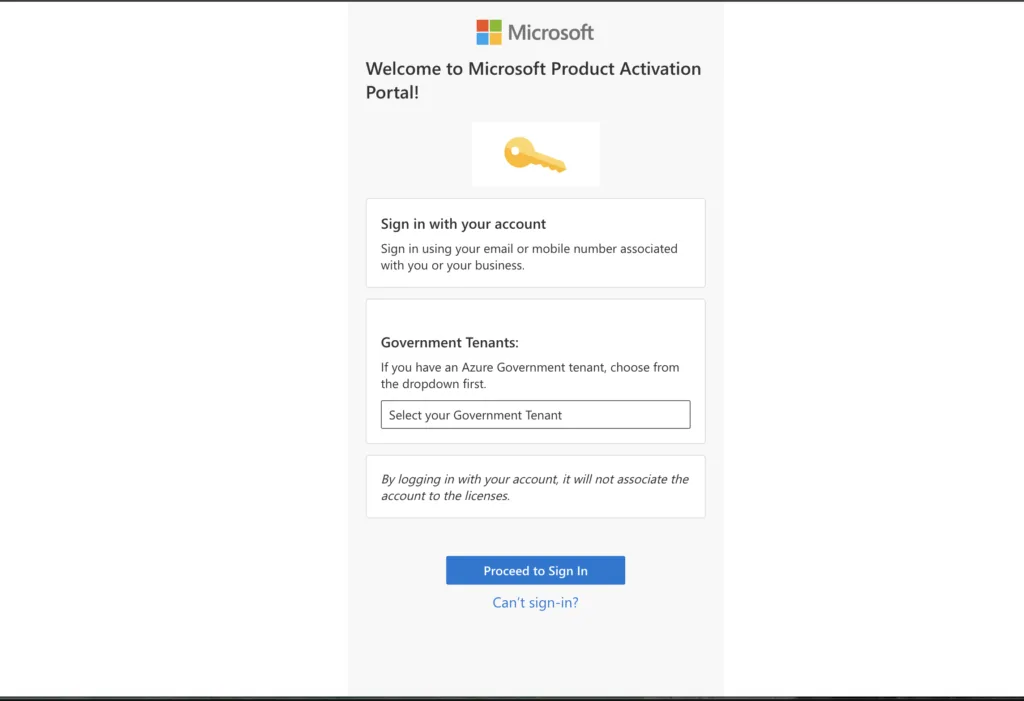Viewport: 1024px width, 701px height.
Task: Click the Welcome to Microsoft Product Activation Portal heading
Action: click(x=533, y=80)
